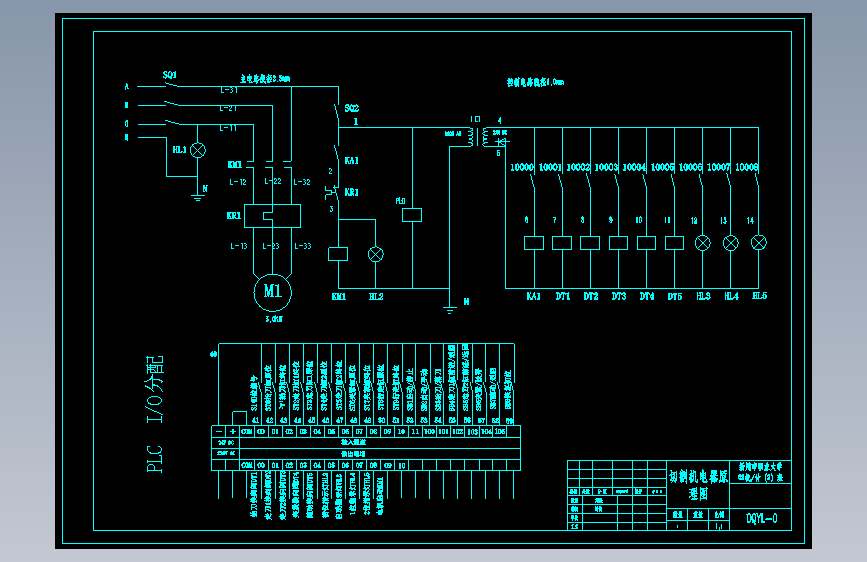Select the 10004 contact label
This screenshot has height=562, width=867.
click(x=634, y=167)
